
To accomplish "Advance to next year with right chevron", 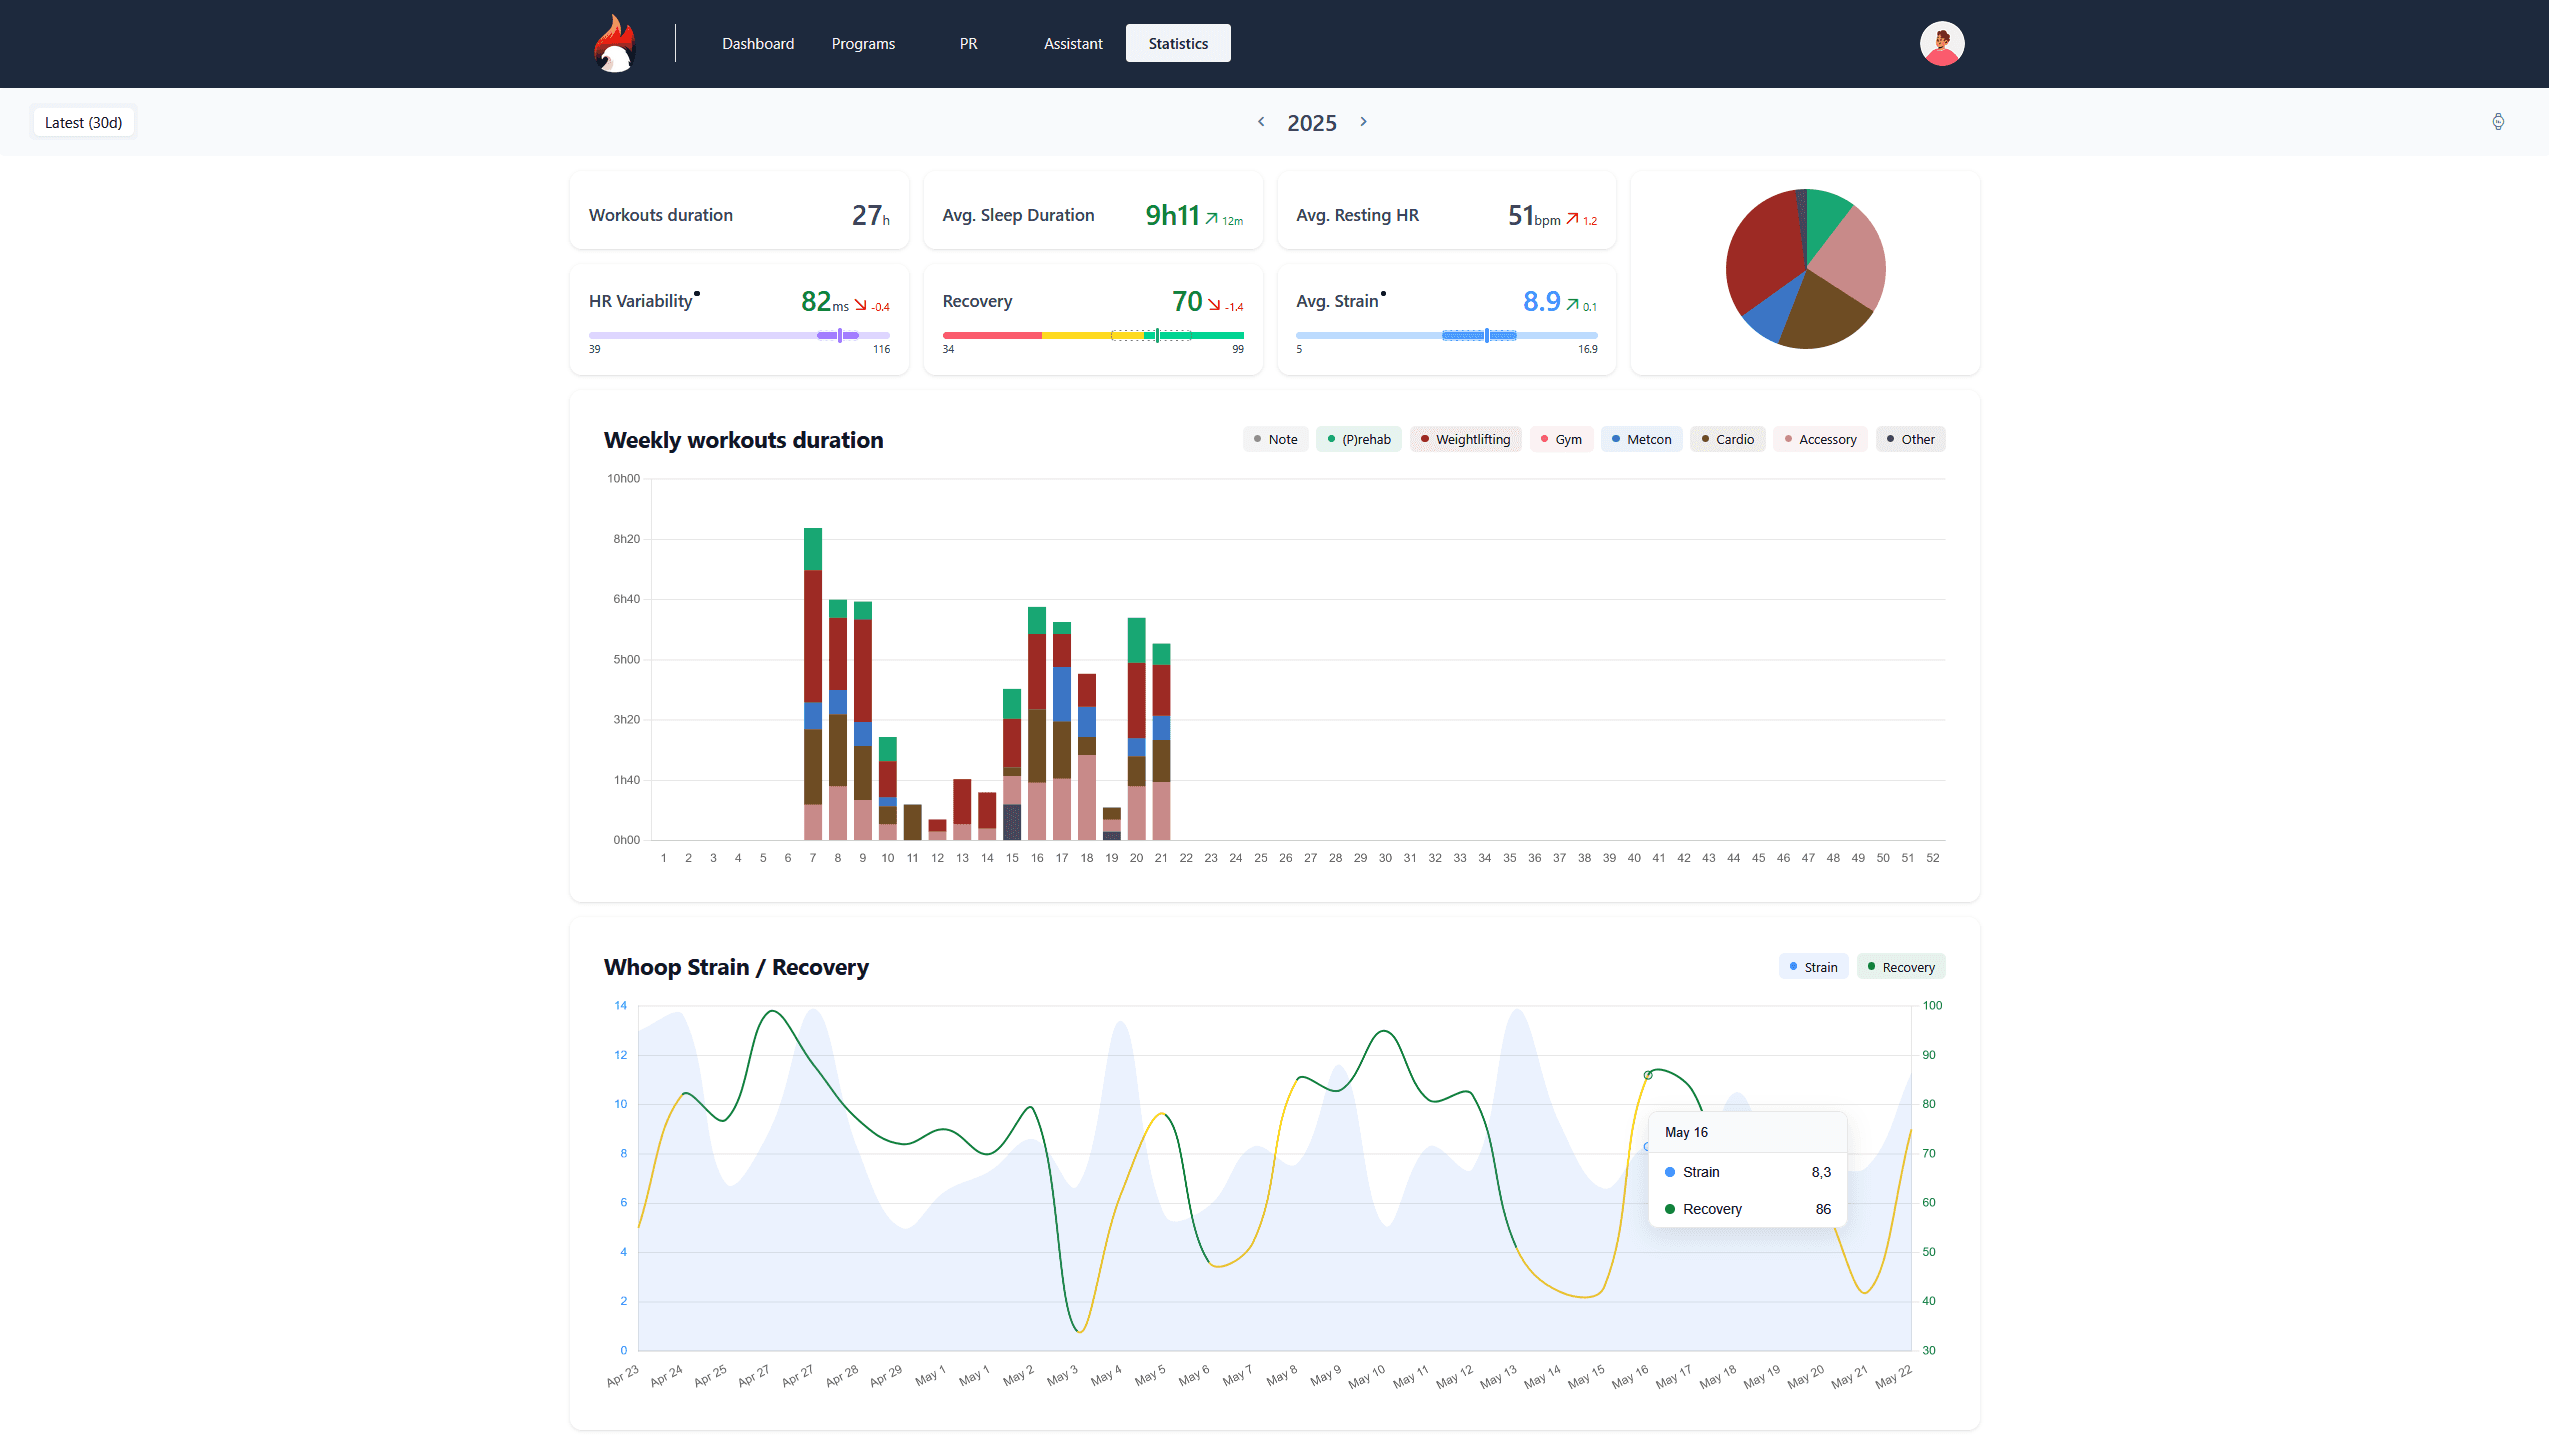I will (1363, 122).
